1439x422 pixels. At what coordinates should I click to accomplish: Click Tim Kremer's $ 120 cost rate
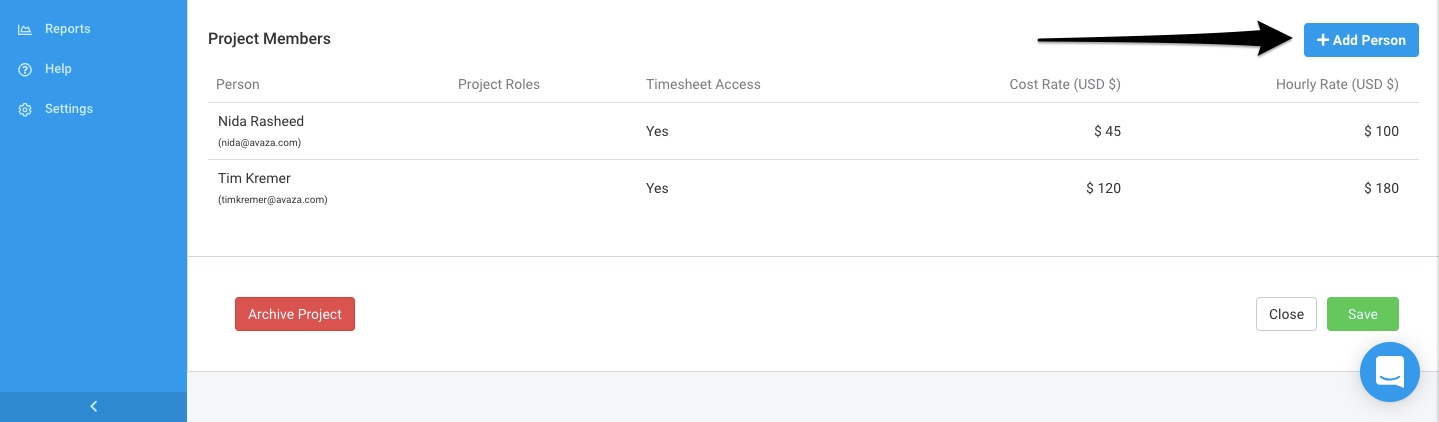pos(1103,188)
